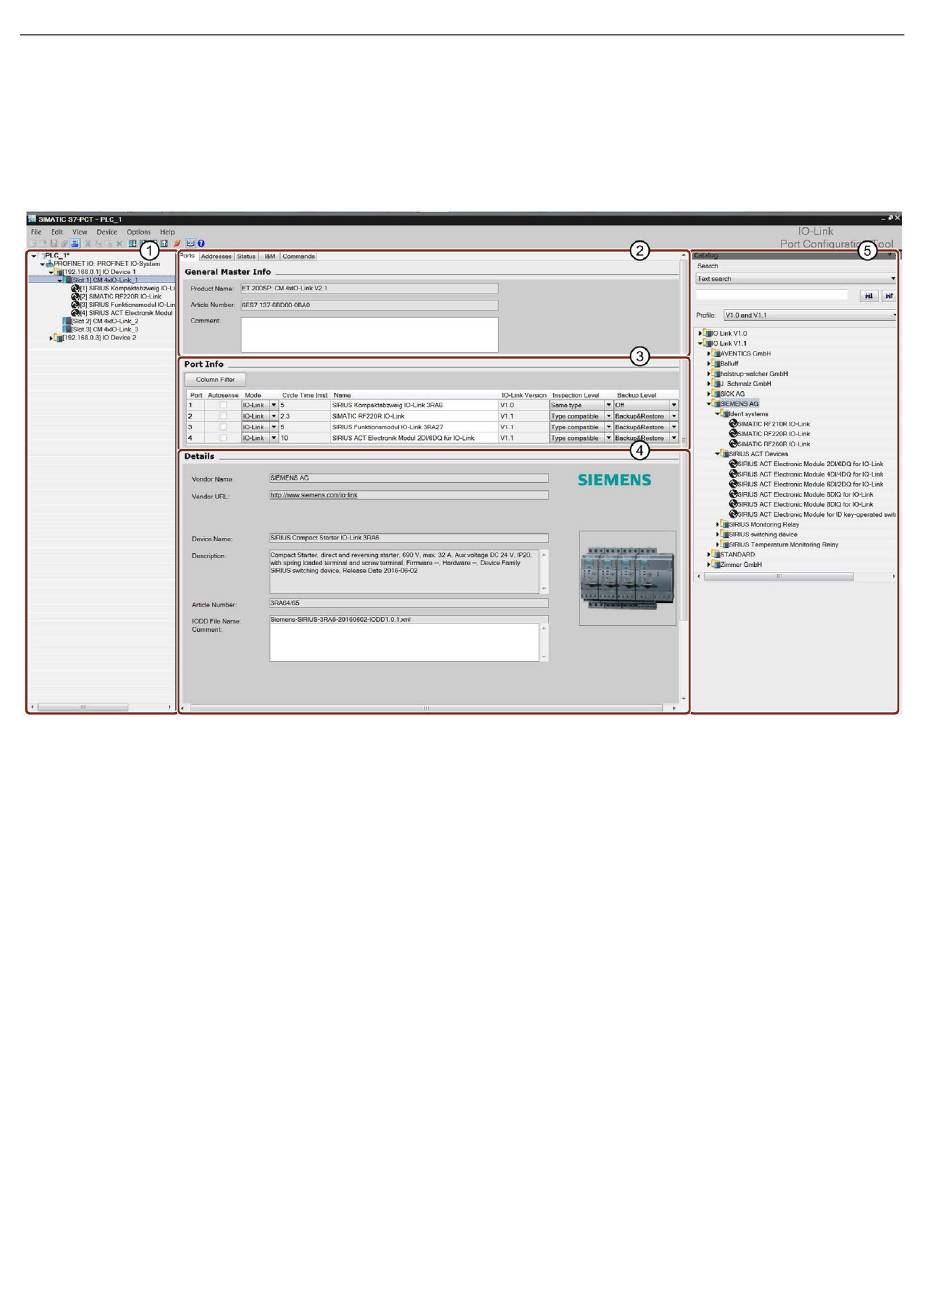This screenshot has height=1301, width=950.
Task: Click PROFINET IO-System network icon in tree
Action: [50, 264]
